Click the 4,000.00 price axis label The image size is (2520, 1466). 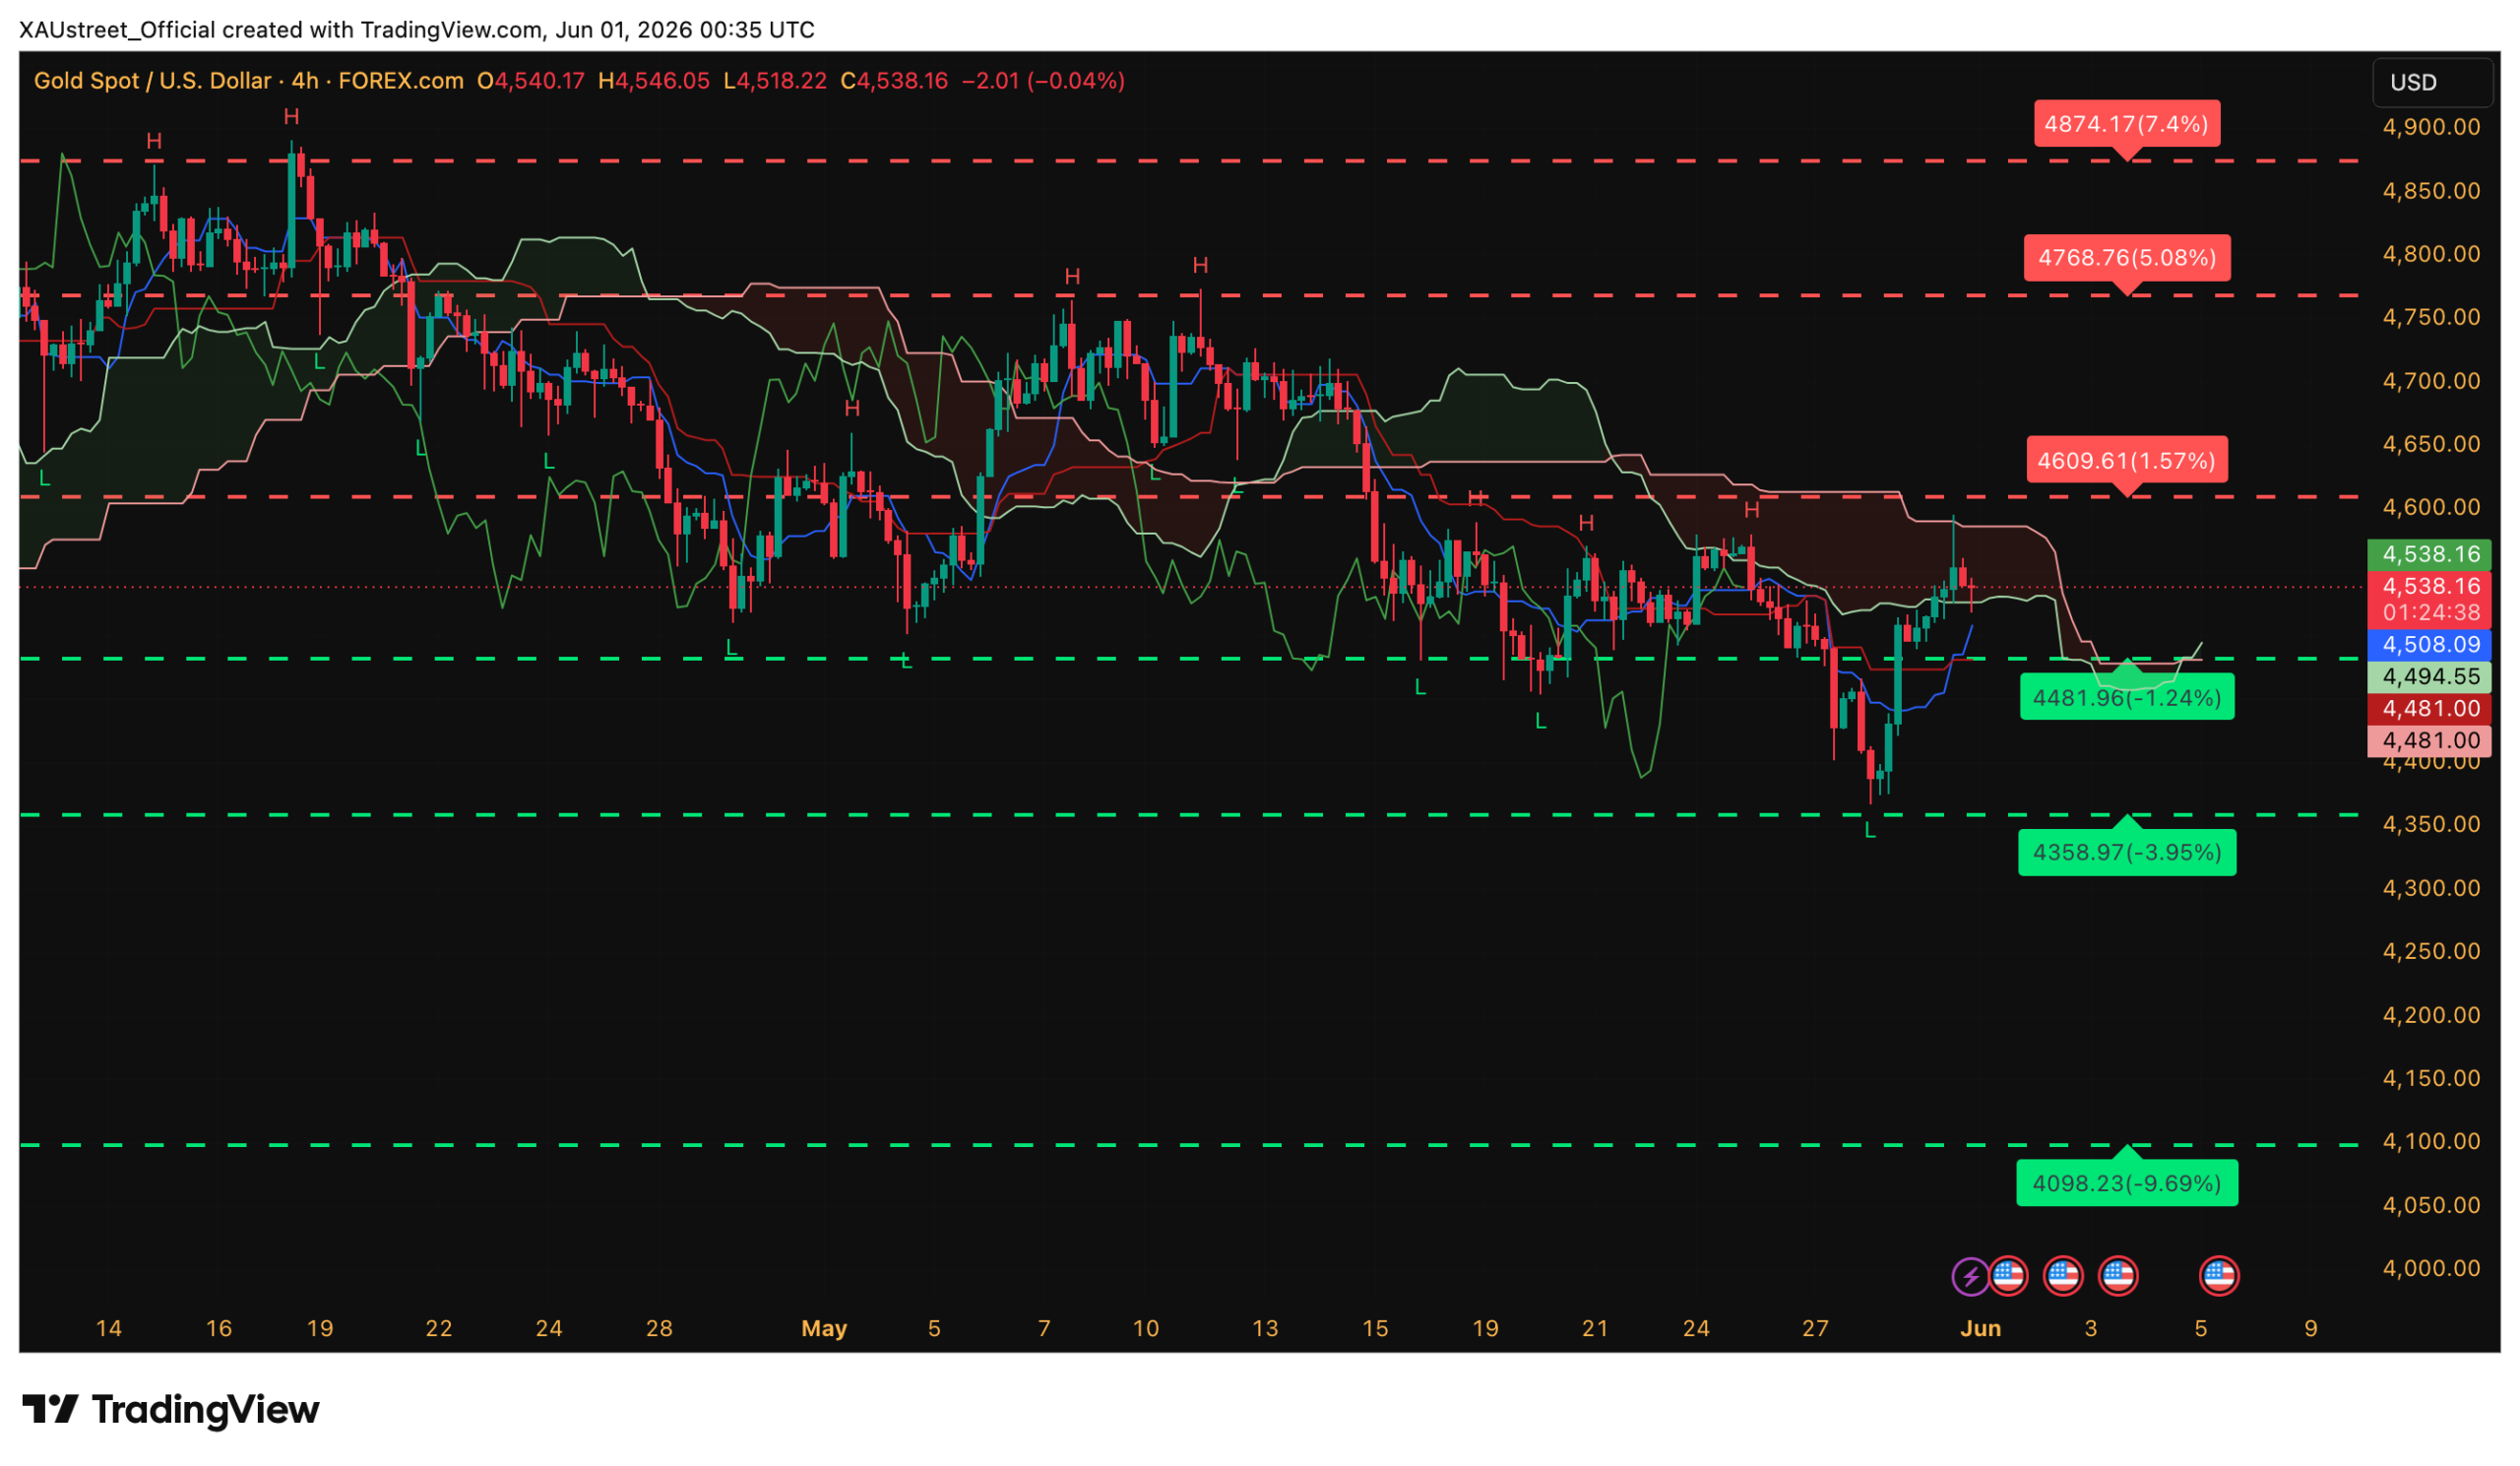(2431, 1268)
